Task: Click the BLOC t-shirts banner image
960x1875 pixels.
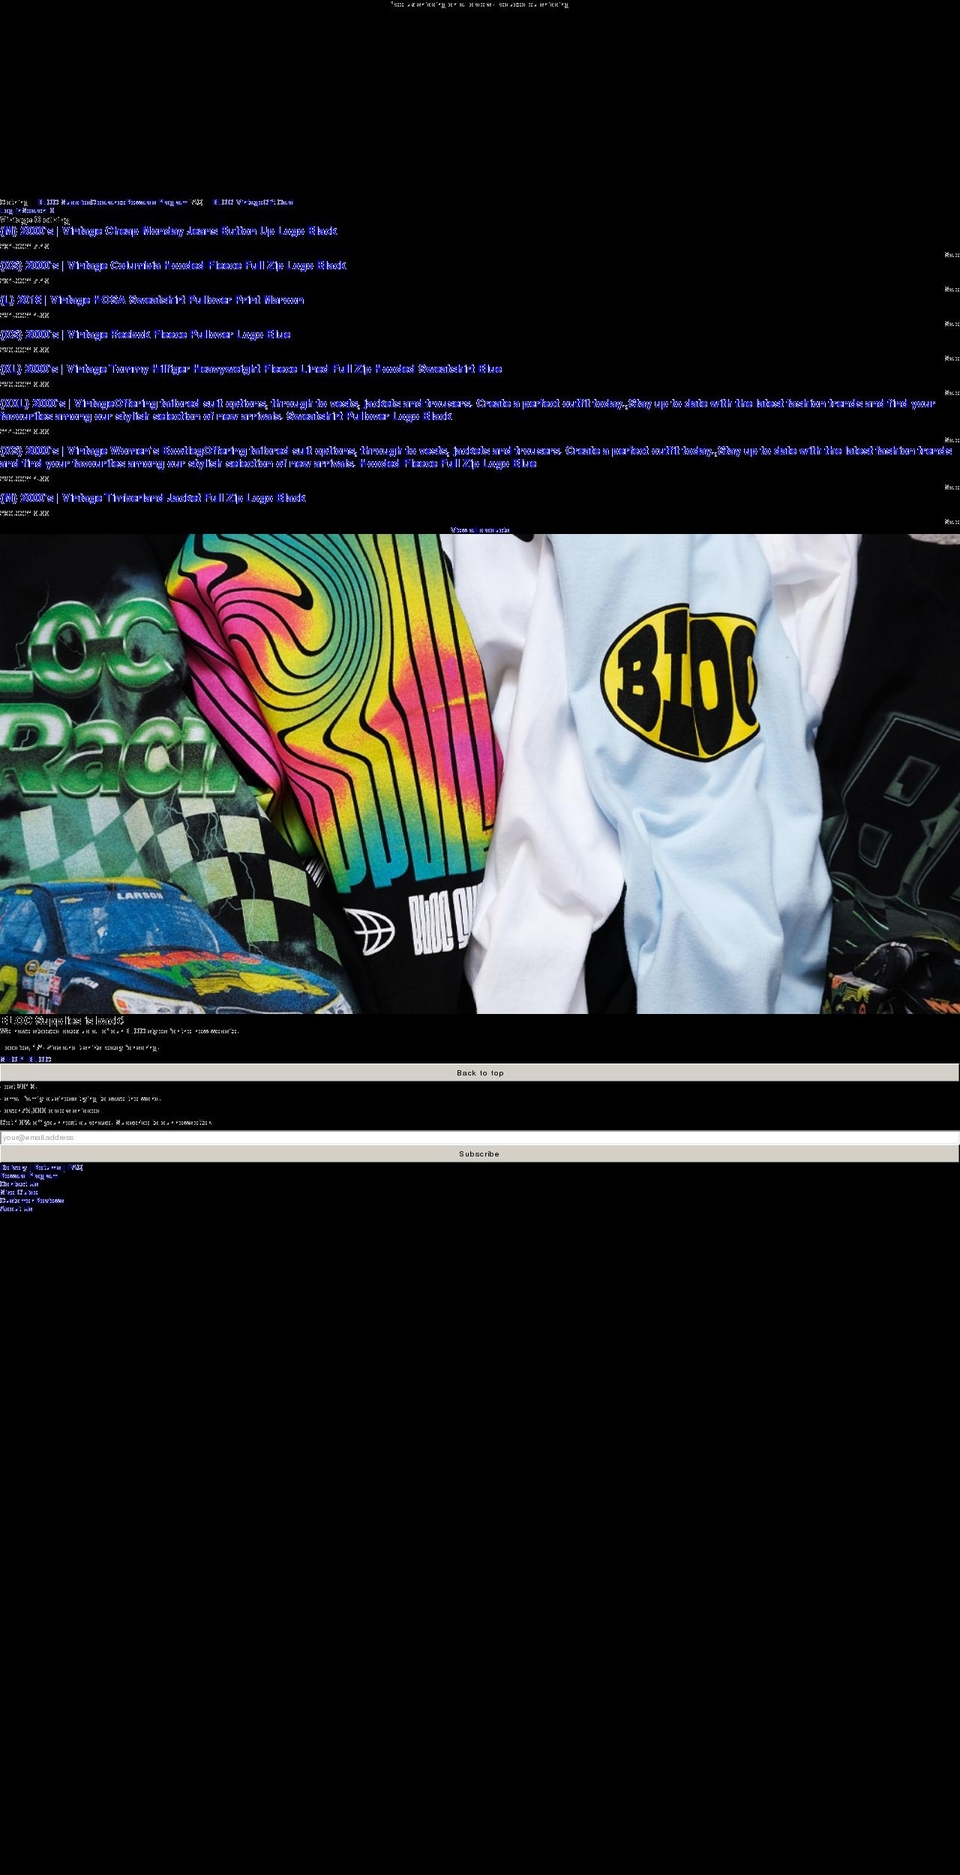Action: coord(480,774)
